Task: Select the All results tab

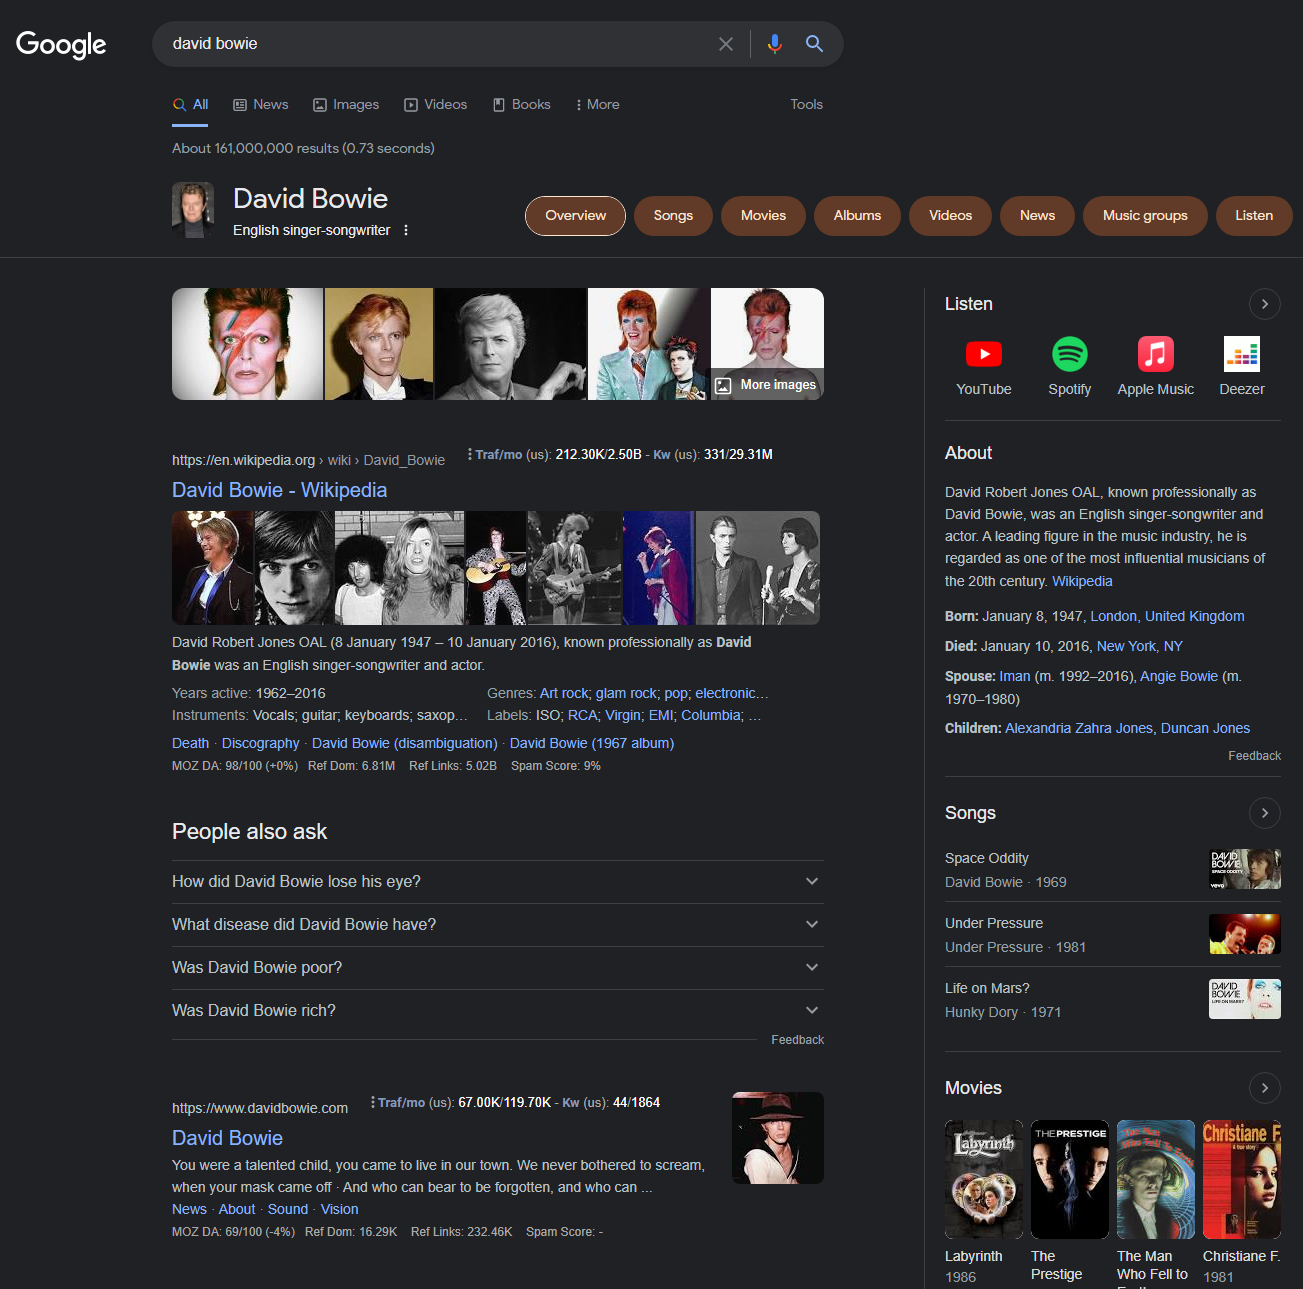Action: click(x=190, y=104)
